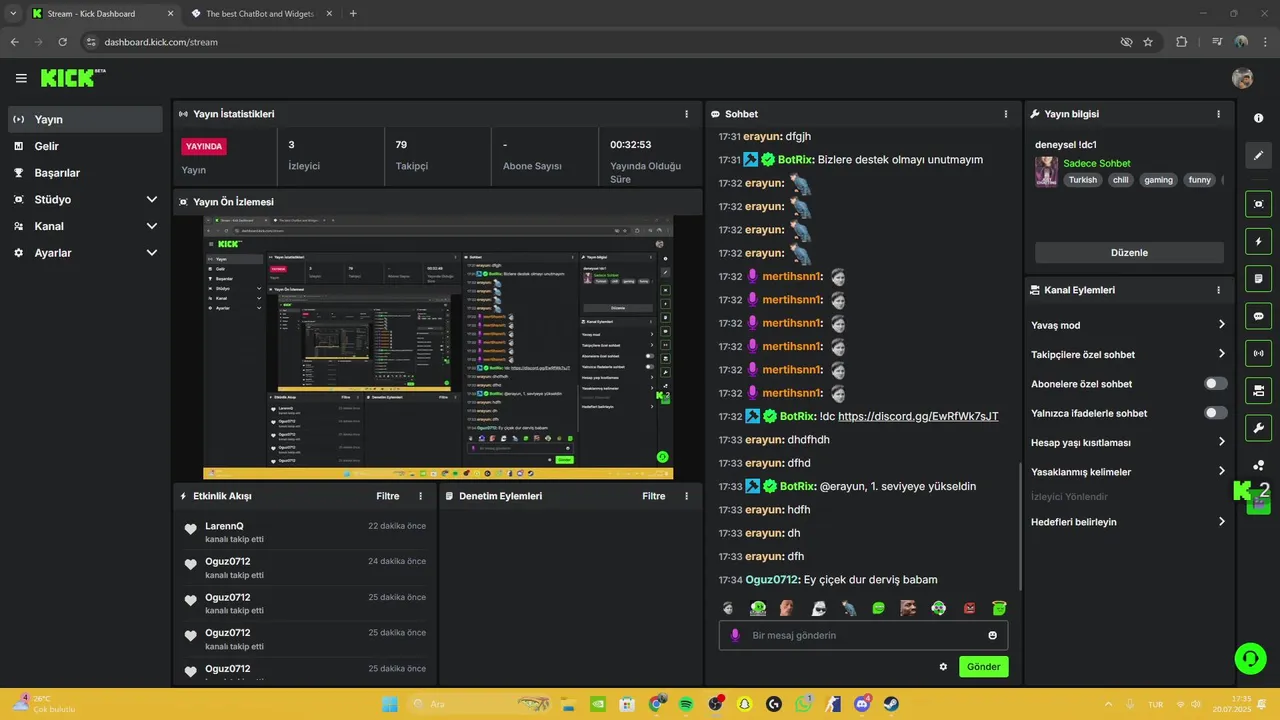This screenshot has height=720, width=1280.
Task: Toggle the stream preview widget icon
Action: click(x=1258, y=204)
